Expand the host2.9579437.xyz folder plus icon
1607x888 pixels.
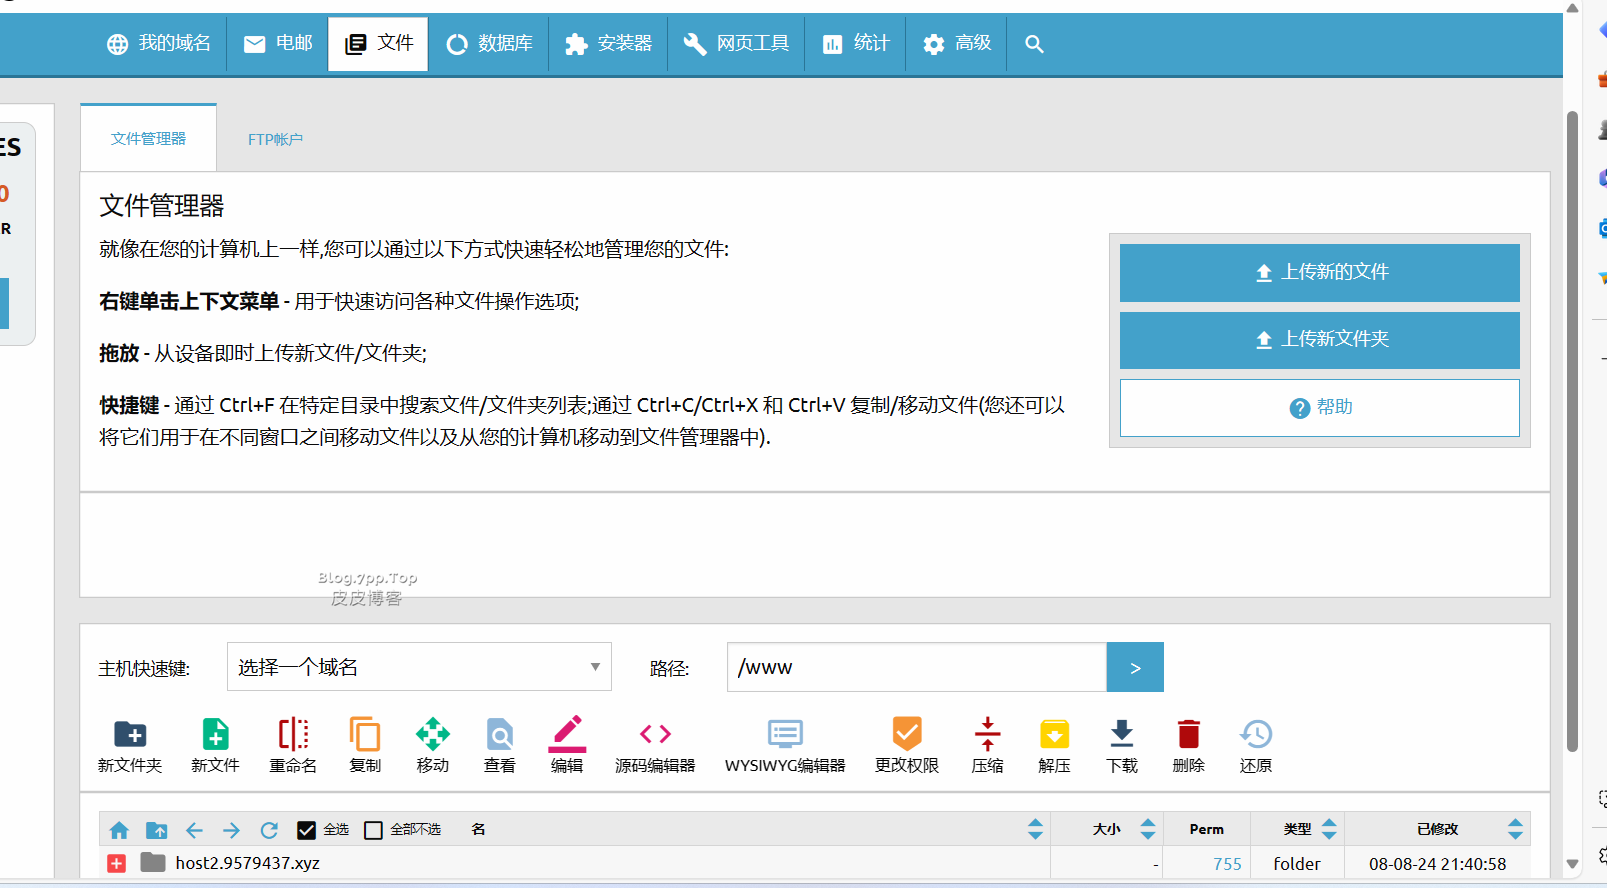click(x=117, y=863)
